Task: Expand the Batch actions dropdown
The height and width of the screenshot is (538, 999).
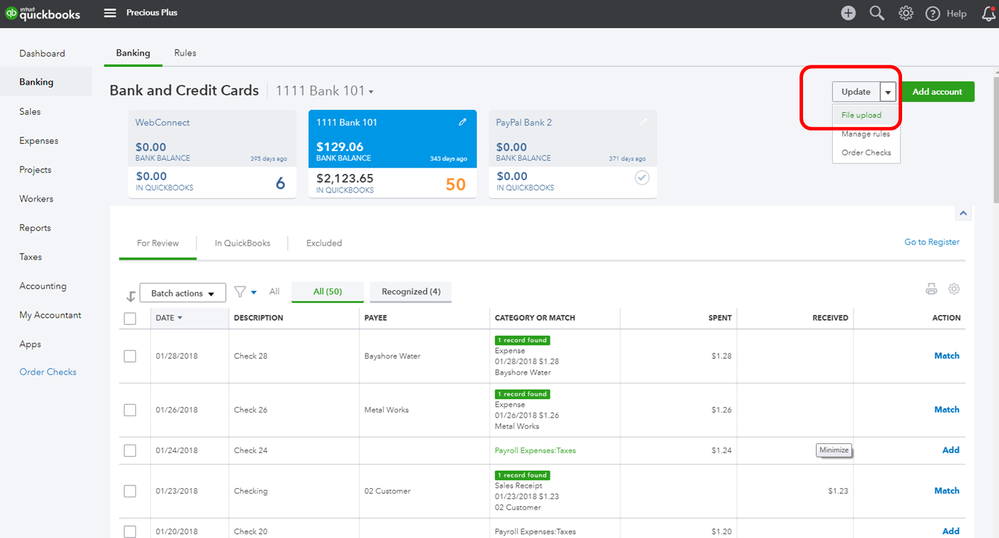Action: pyautogui.click(x=182, y=293)
